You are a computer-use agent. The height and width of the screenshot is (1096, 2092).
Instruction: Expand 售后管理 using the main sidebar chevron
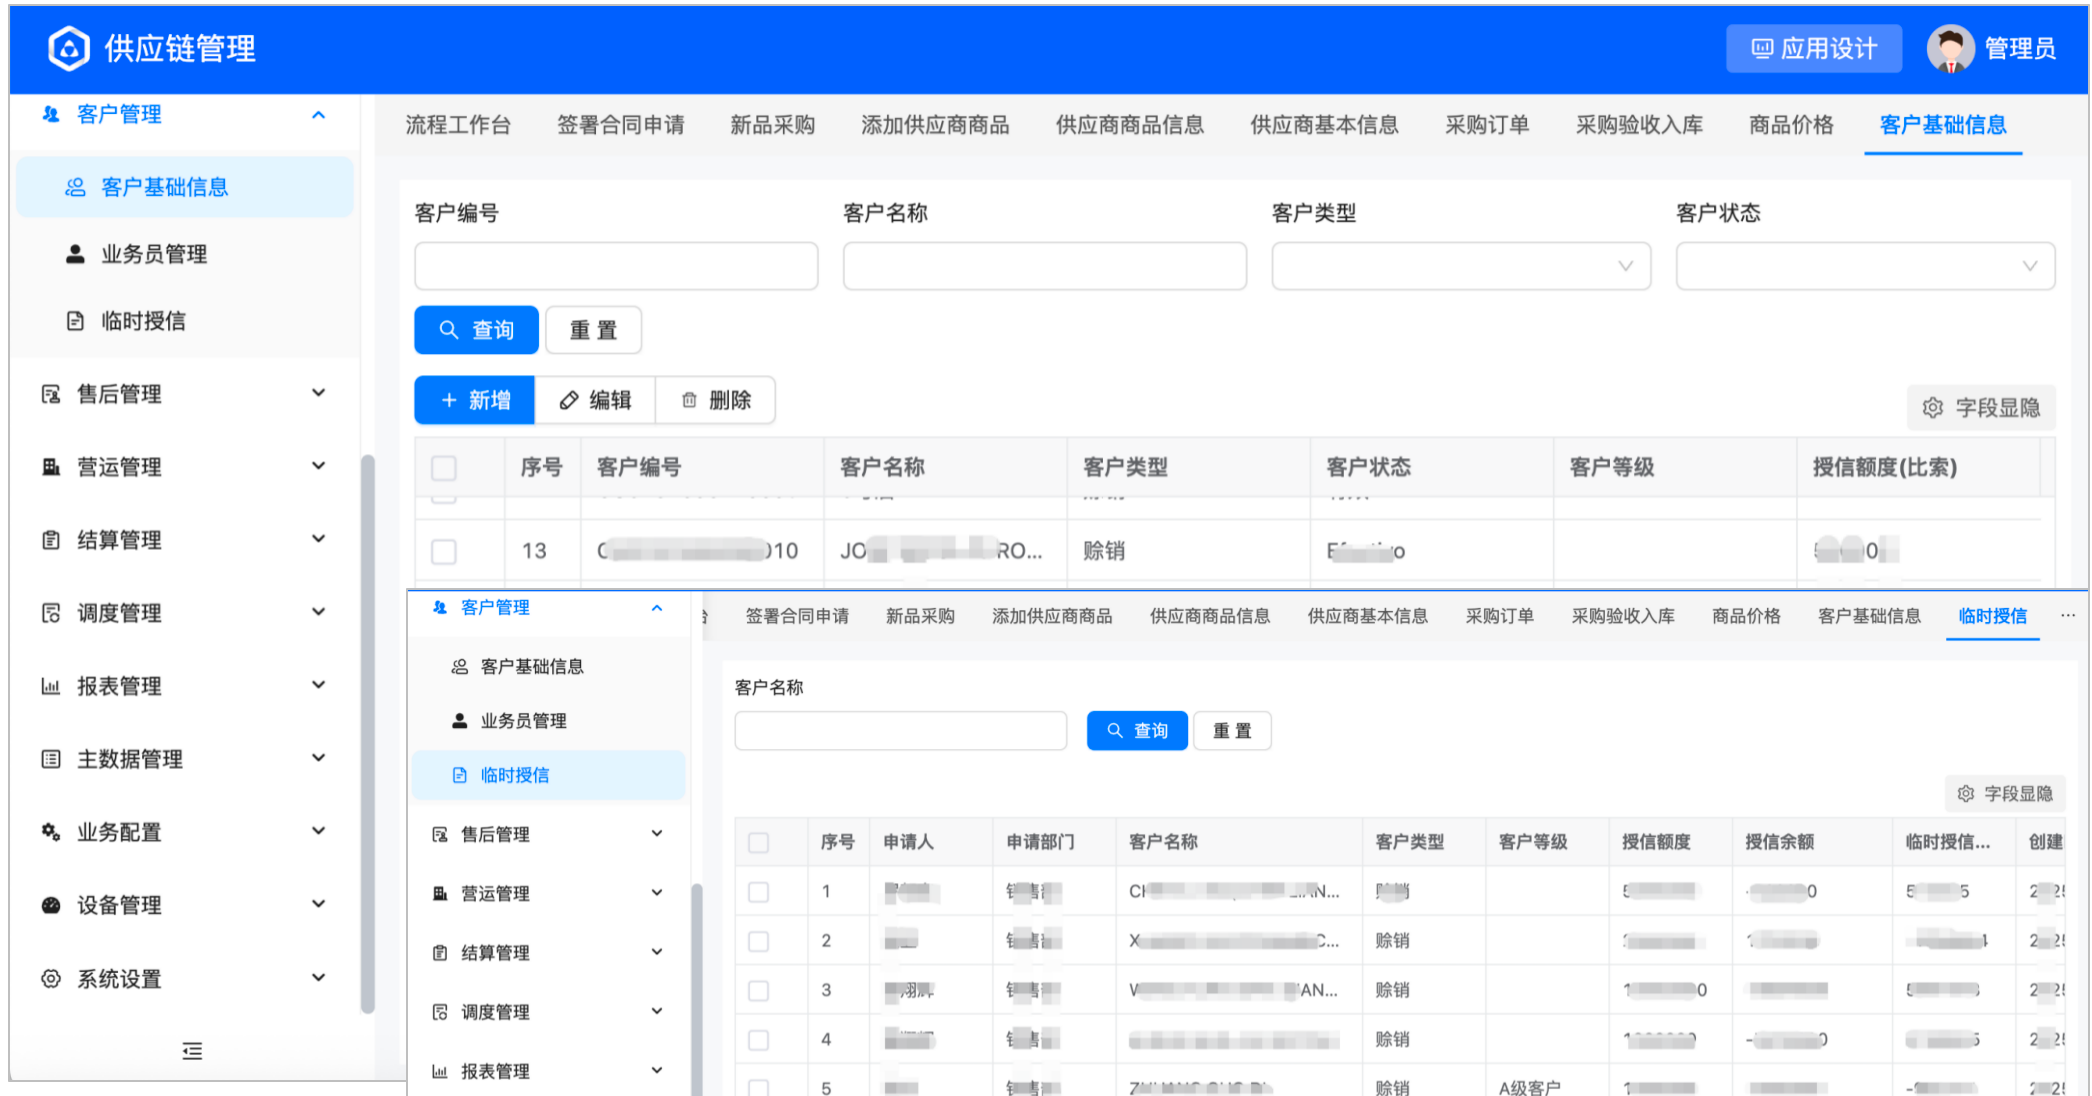pos(318,393)
